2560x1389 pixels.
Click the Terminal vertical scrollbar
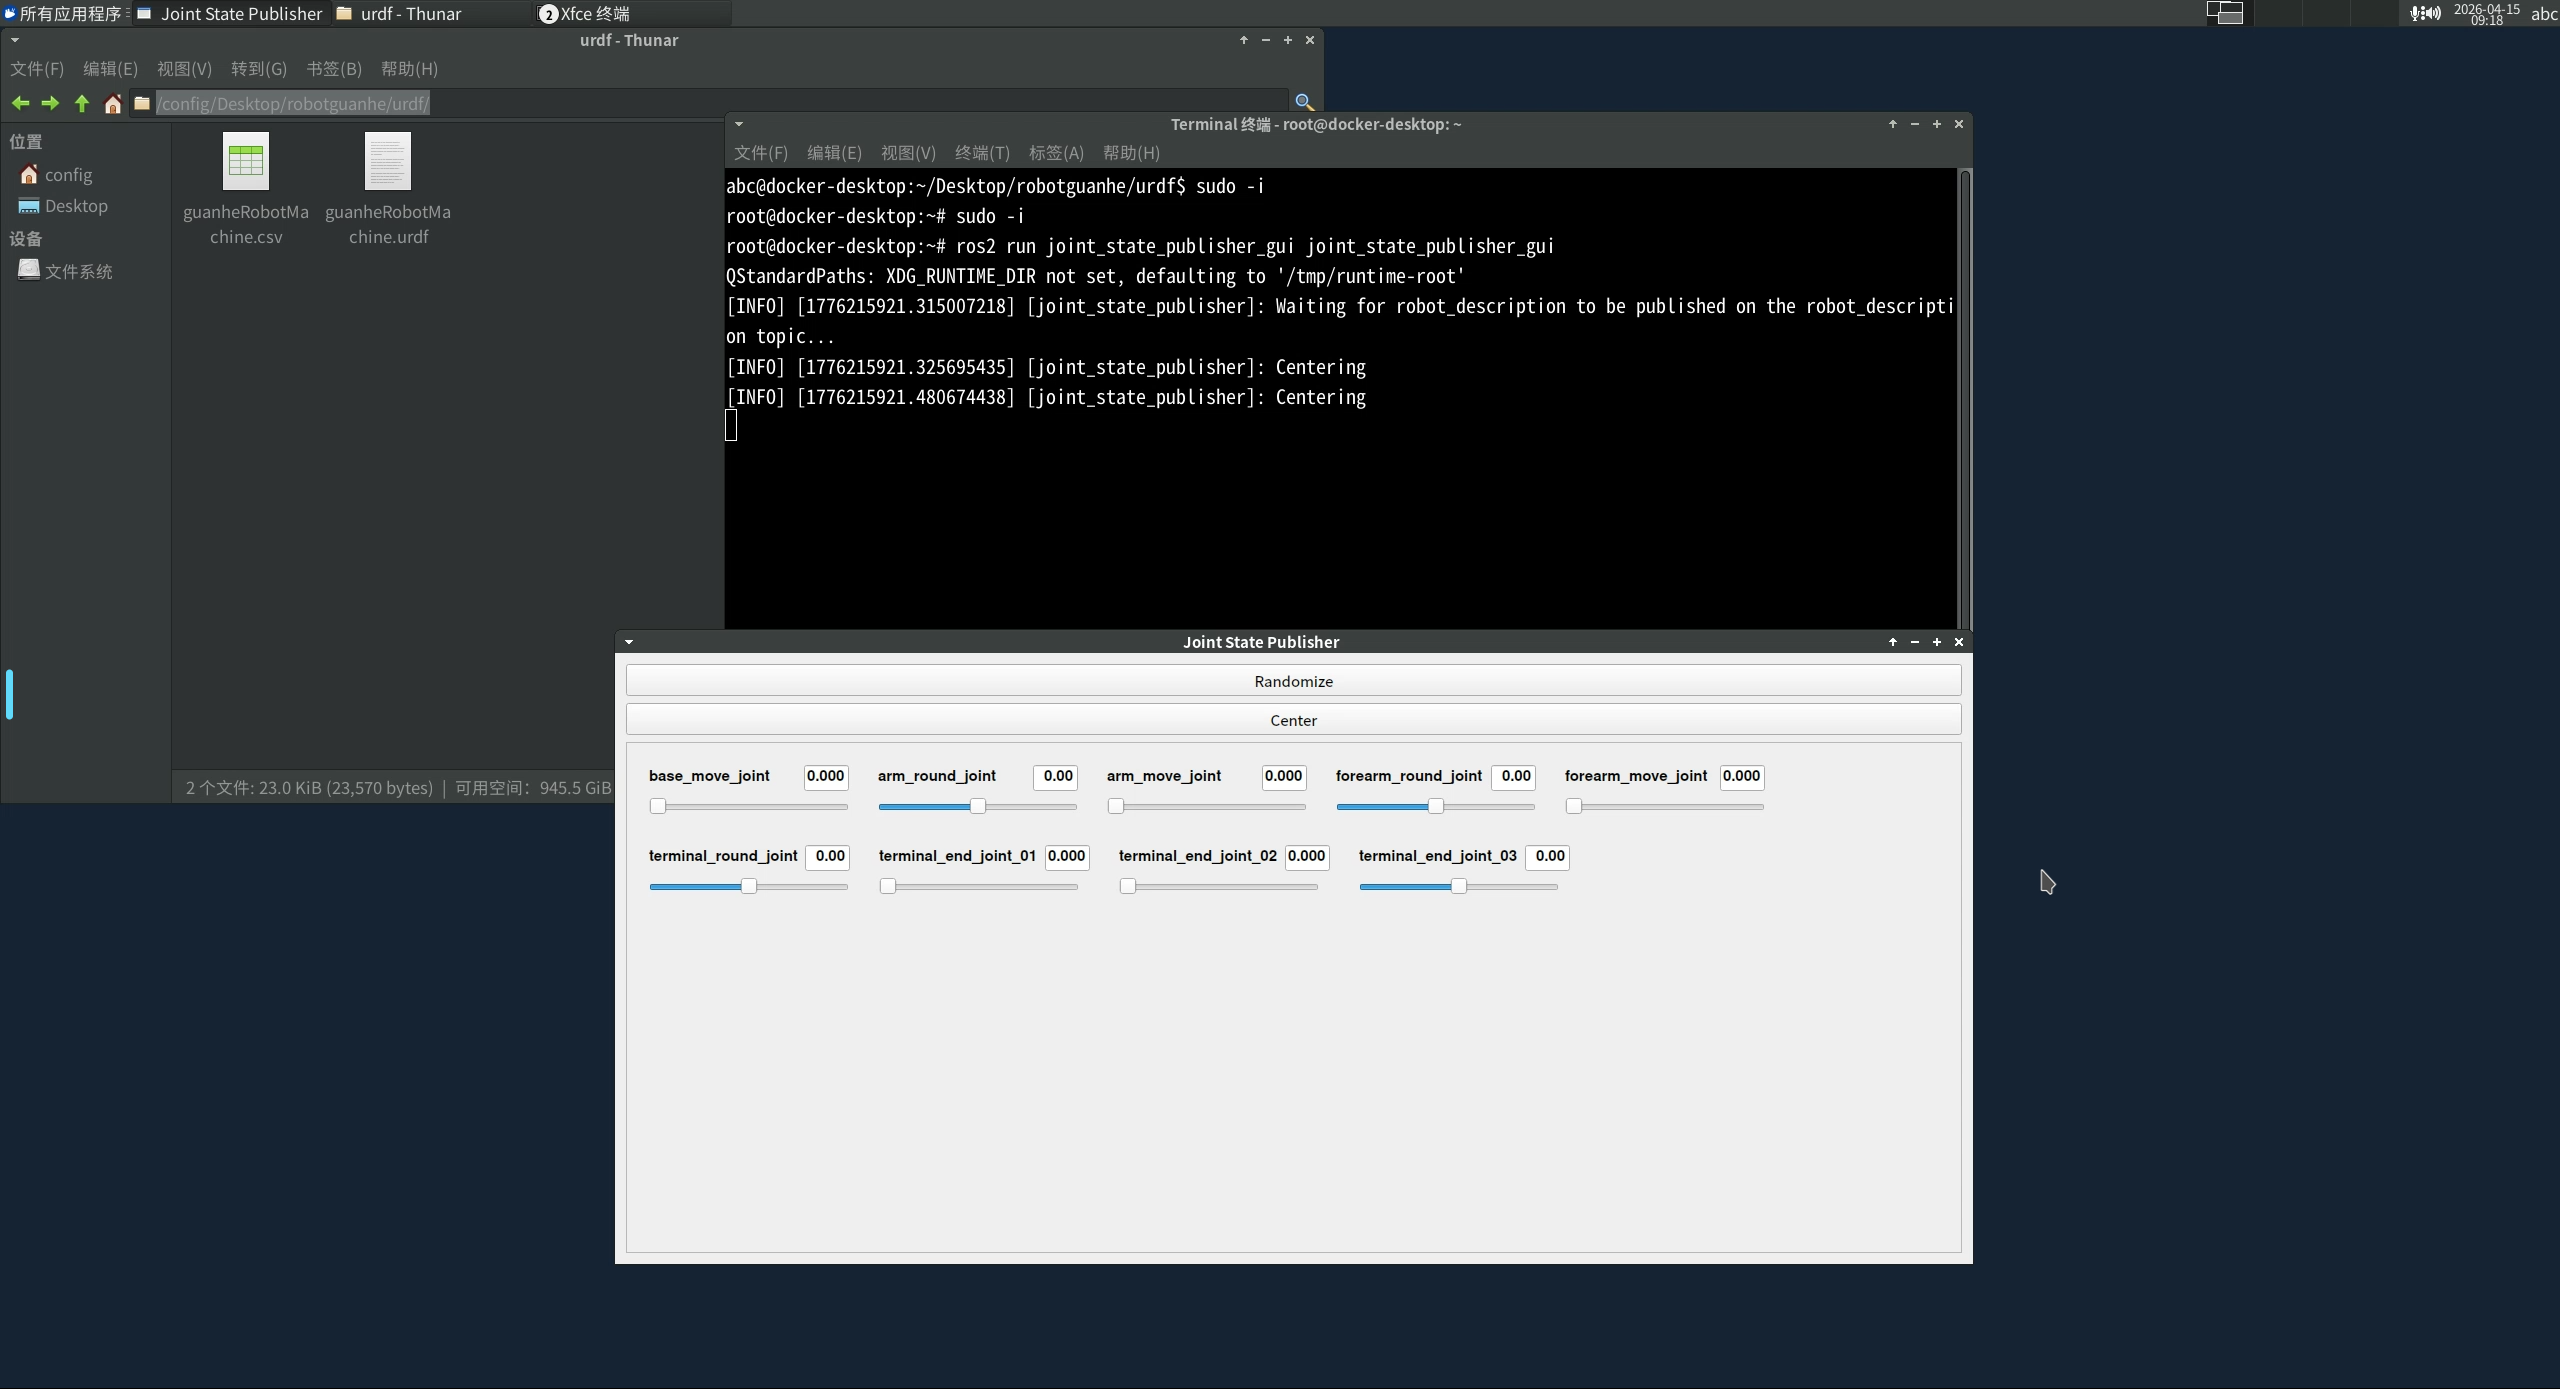click(x=1964, y=399)
